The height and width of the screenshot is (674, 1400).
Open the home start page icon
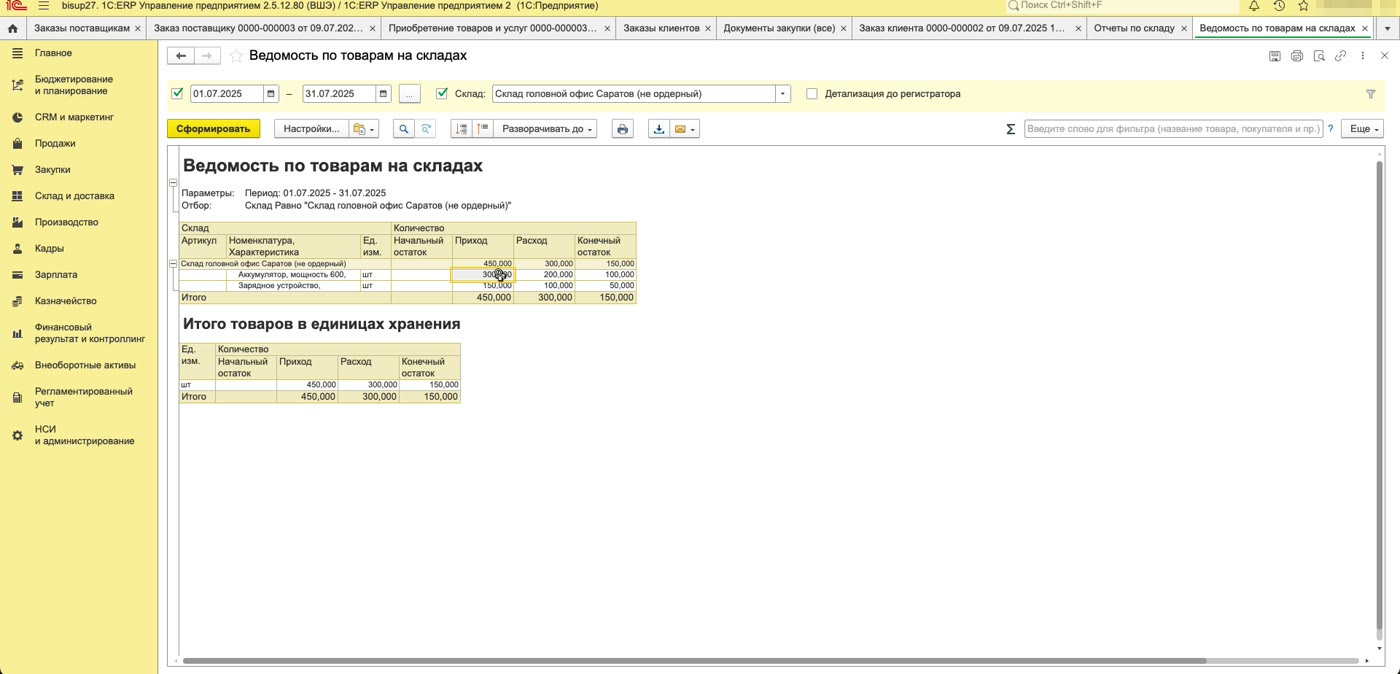coord(13,29)
